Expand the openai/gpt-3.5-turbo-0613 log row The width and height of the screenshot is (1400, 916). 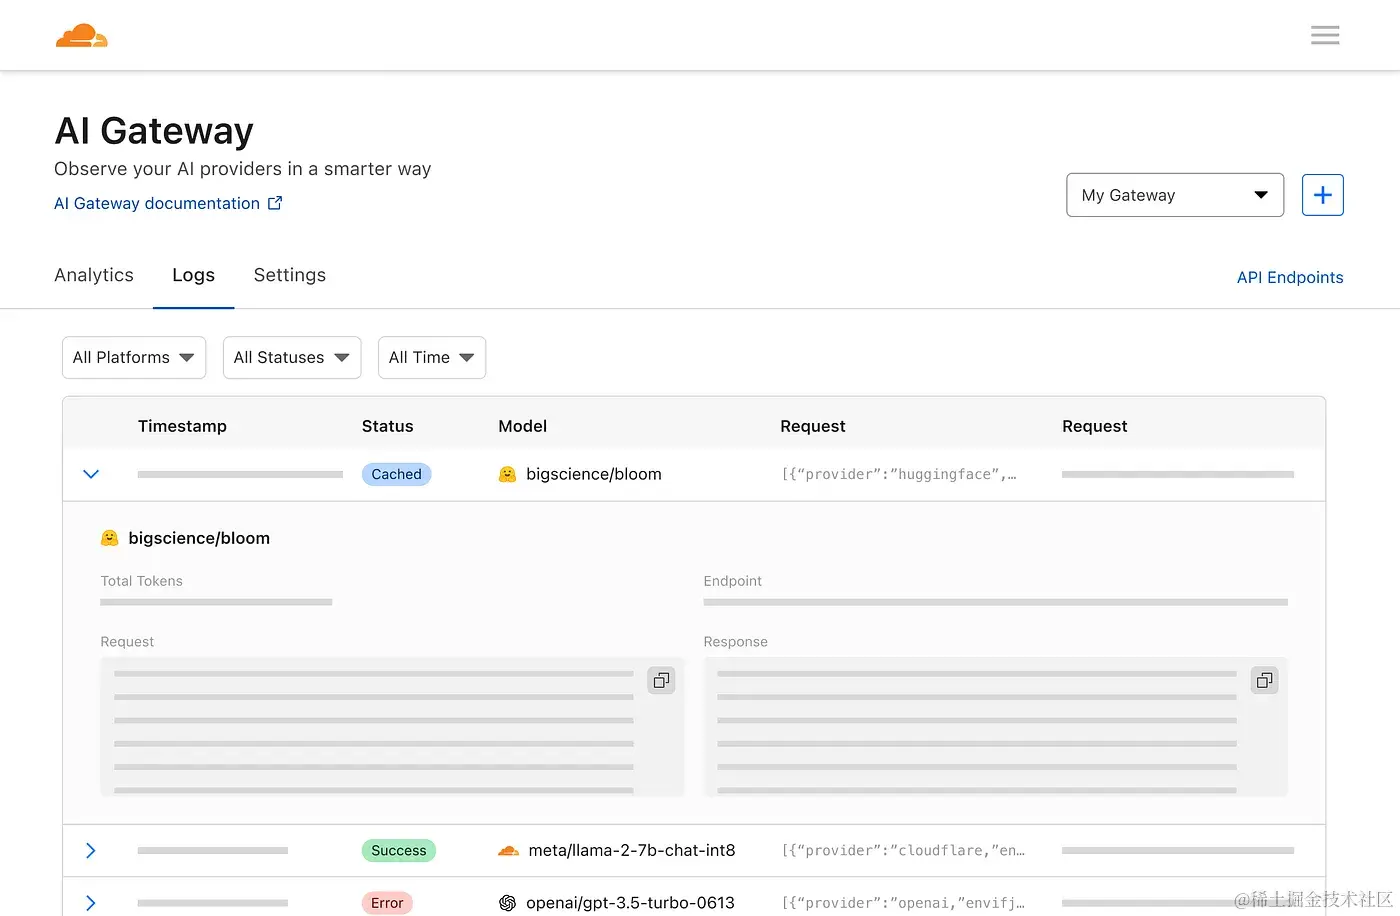pyautogui.click(x=91, y=903)
